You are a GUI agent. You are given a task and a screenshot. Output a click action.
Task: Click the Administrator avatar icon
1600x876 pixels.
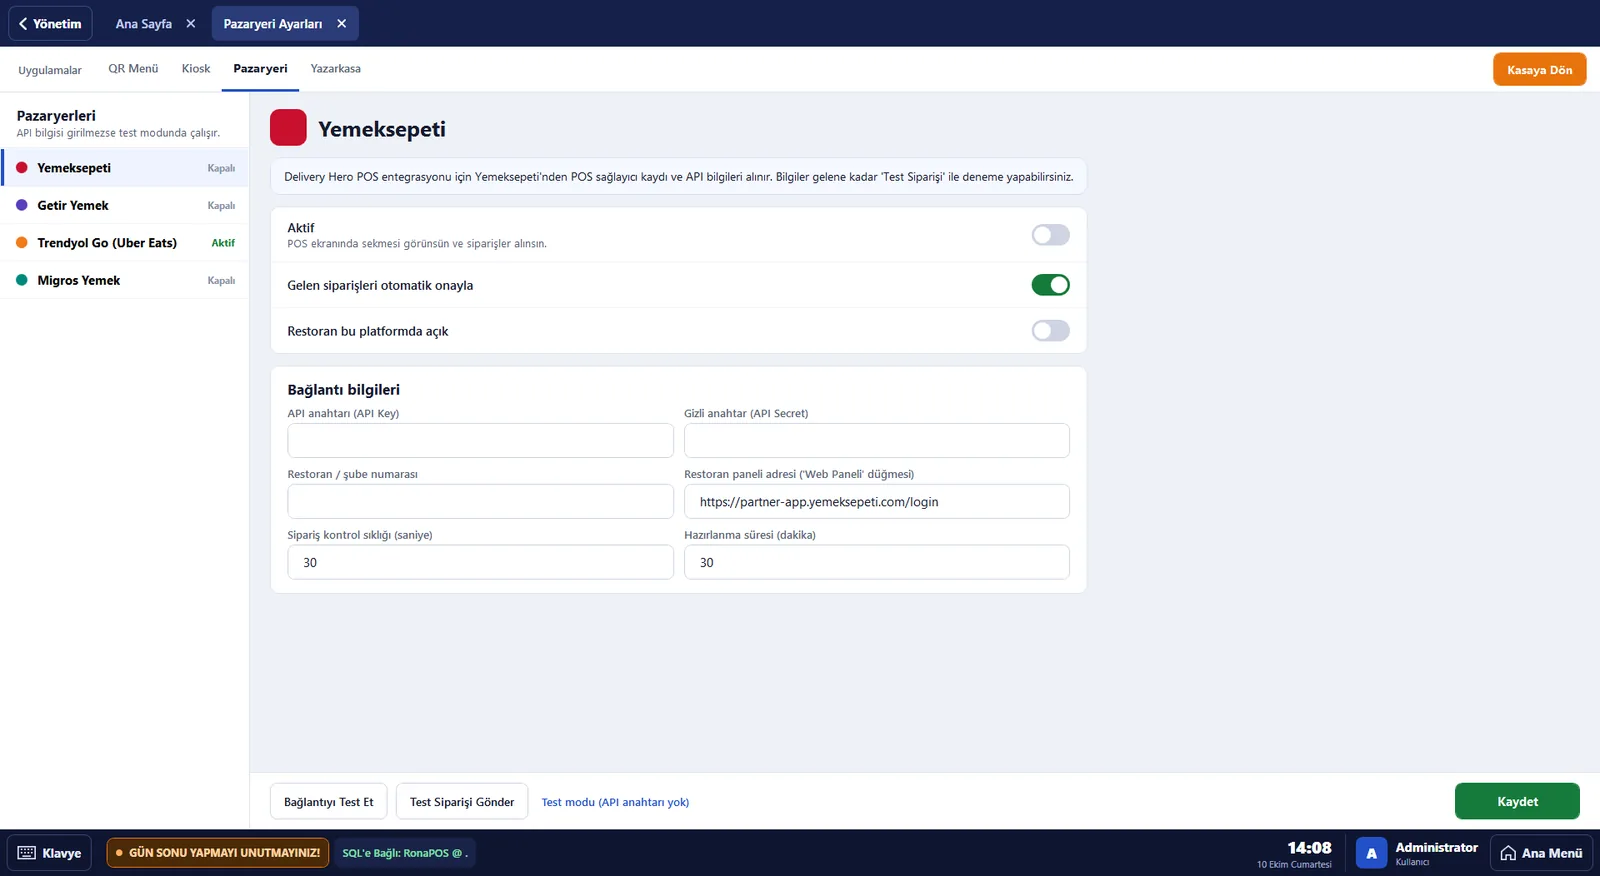coord(1371,853)
